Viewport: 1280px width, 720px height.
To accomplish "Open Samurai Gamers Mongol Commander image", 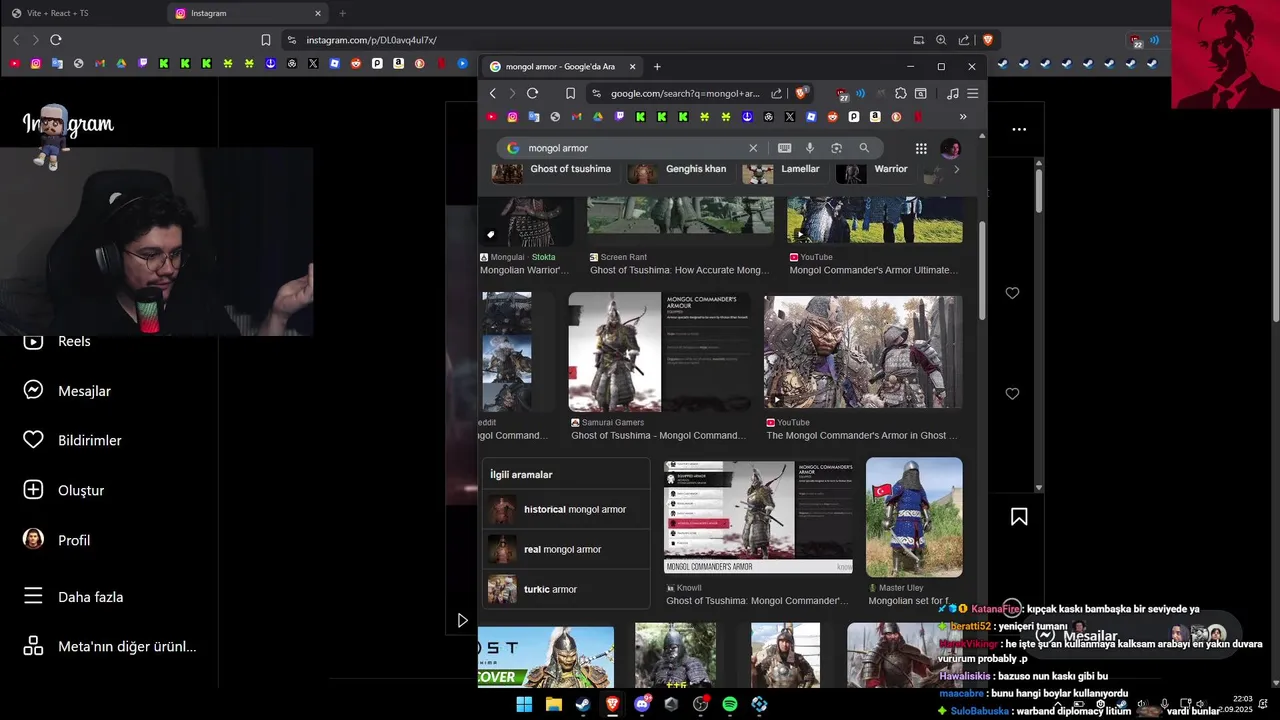I will pos(659,352).
